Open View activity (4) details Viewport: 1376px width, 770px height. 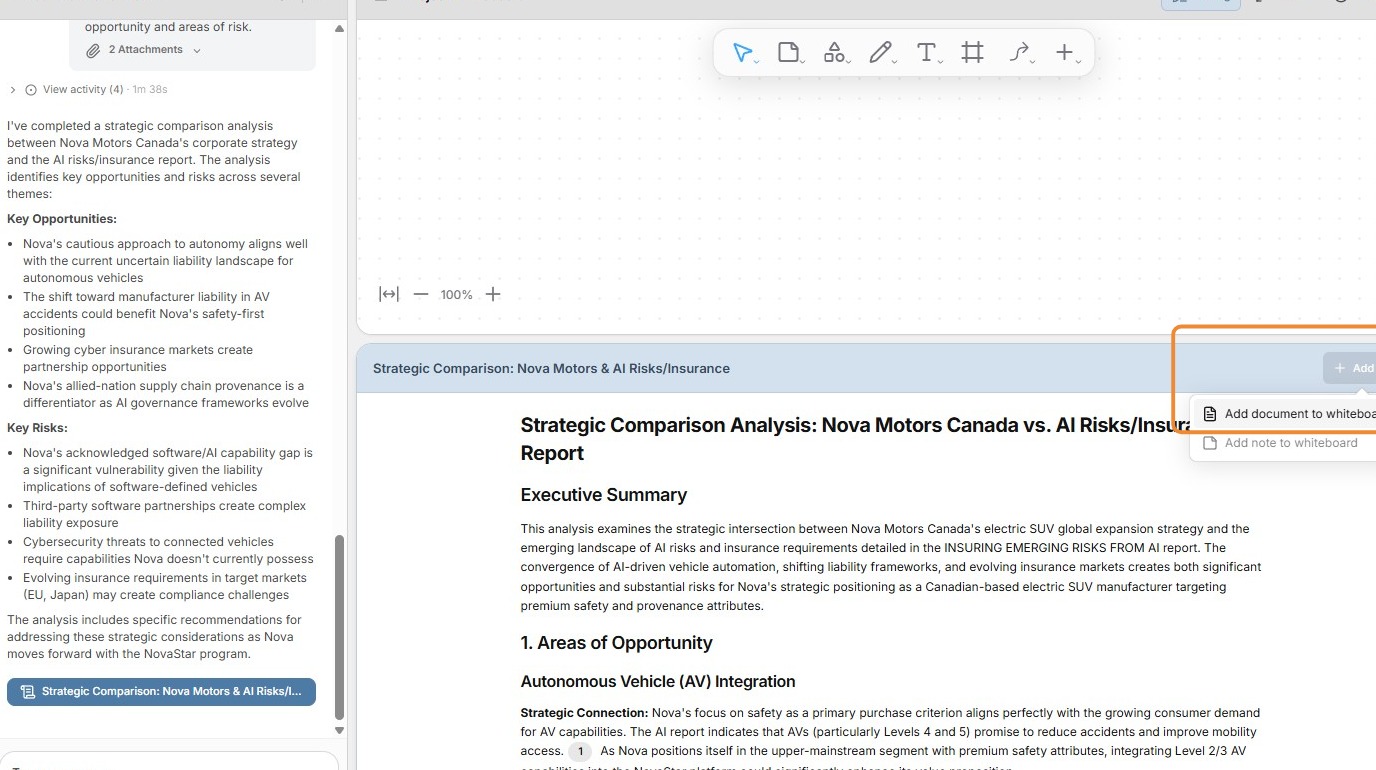coord(83,90)
